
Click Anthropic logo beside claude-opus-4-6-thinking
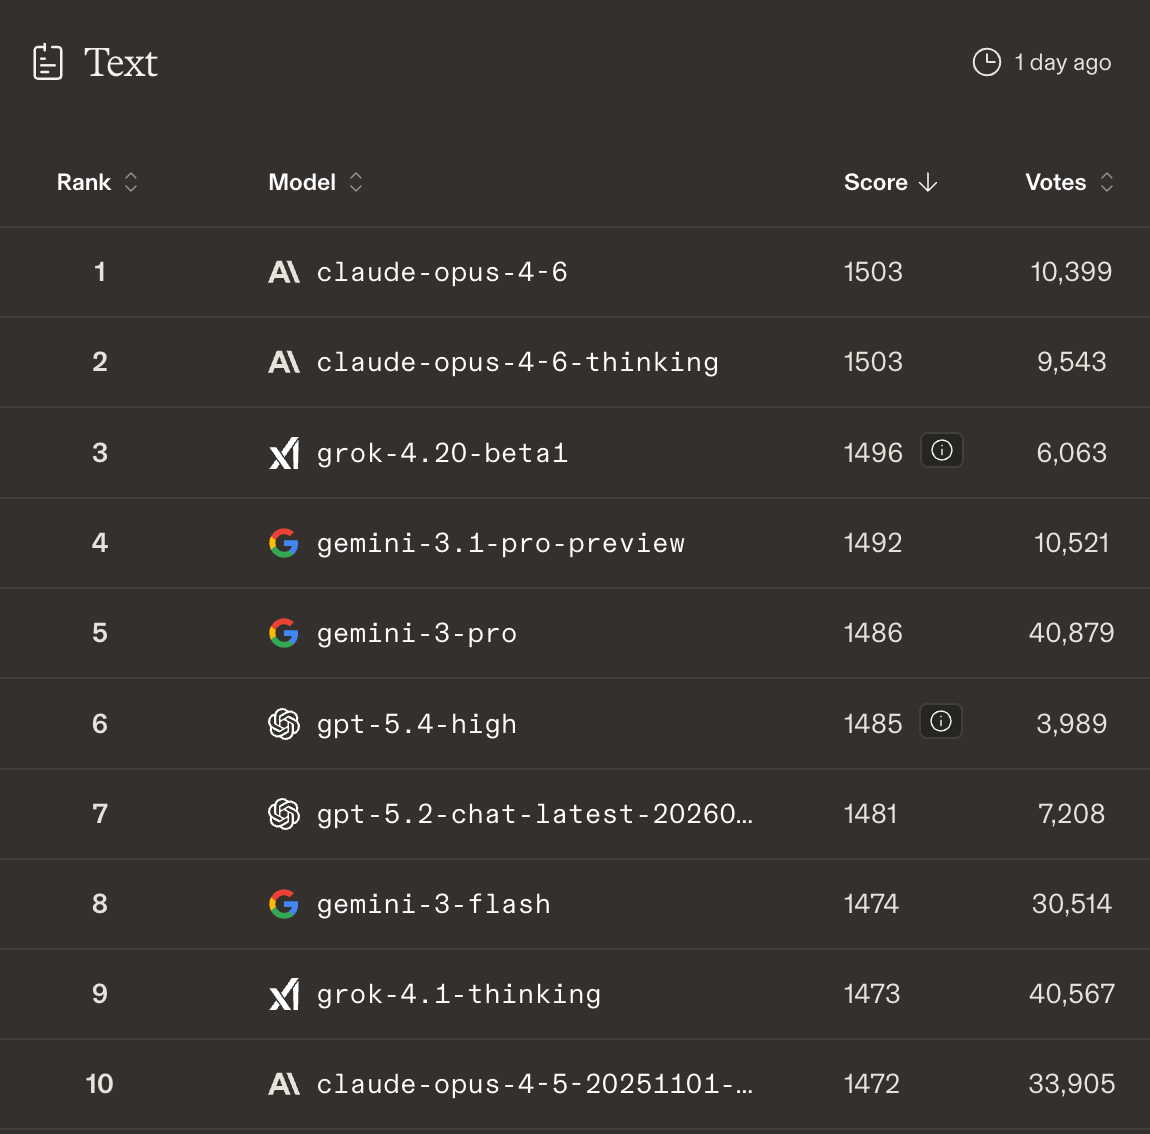click(284, 362)
